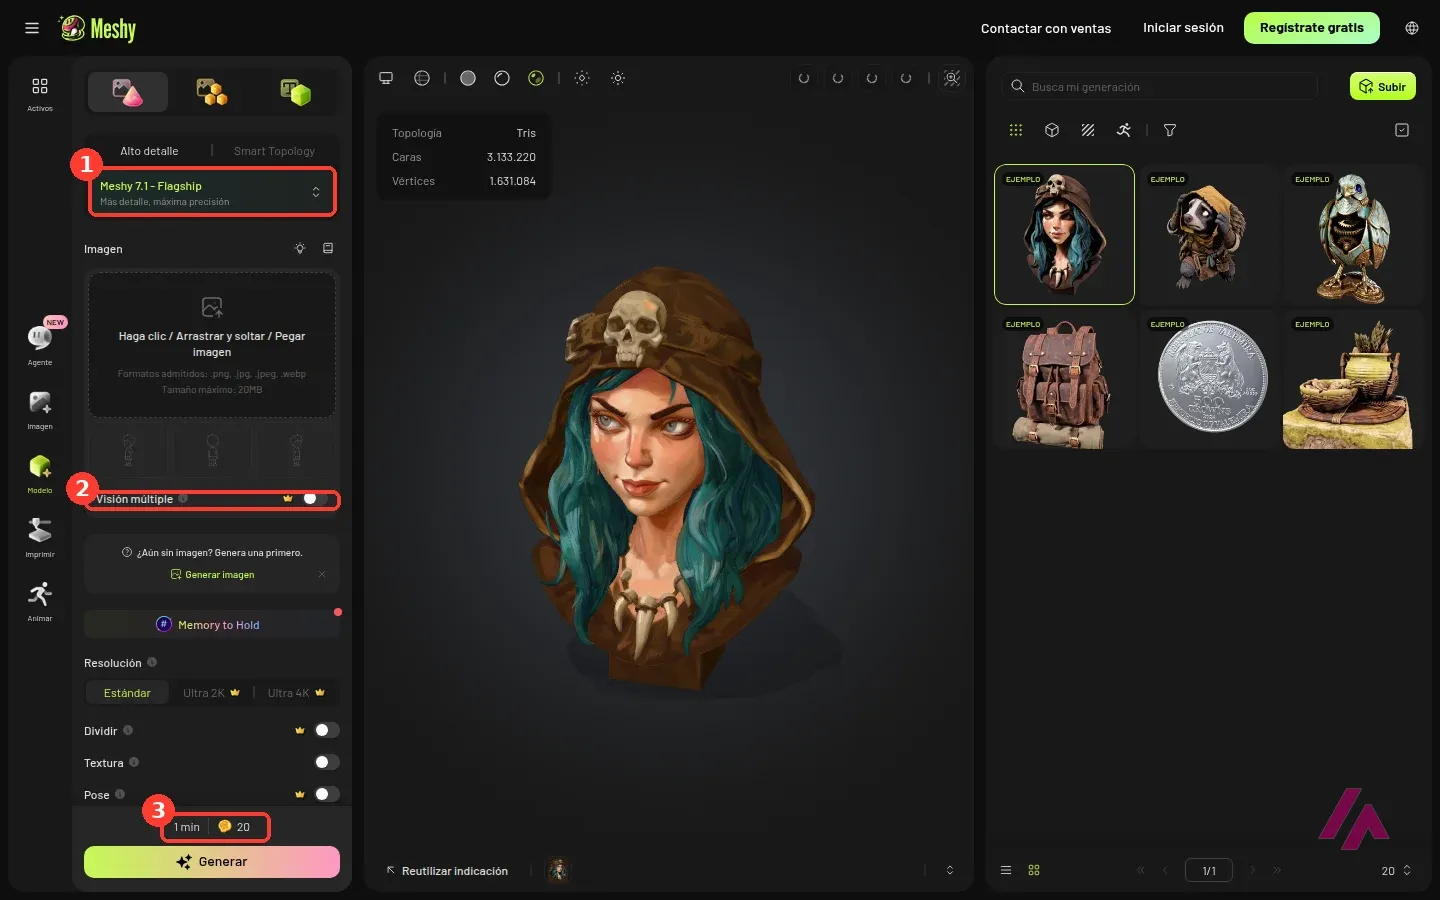Select the green textured render mode
This screenshot has height=900, width=1440.
pyautogui.click(x=536, y=78)
